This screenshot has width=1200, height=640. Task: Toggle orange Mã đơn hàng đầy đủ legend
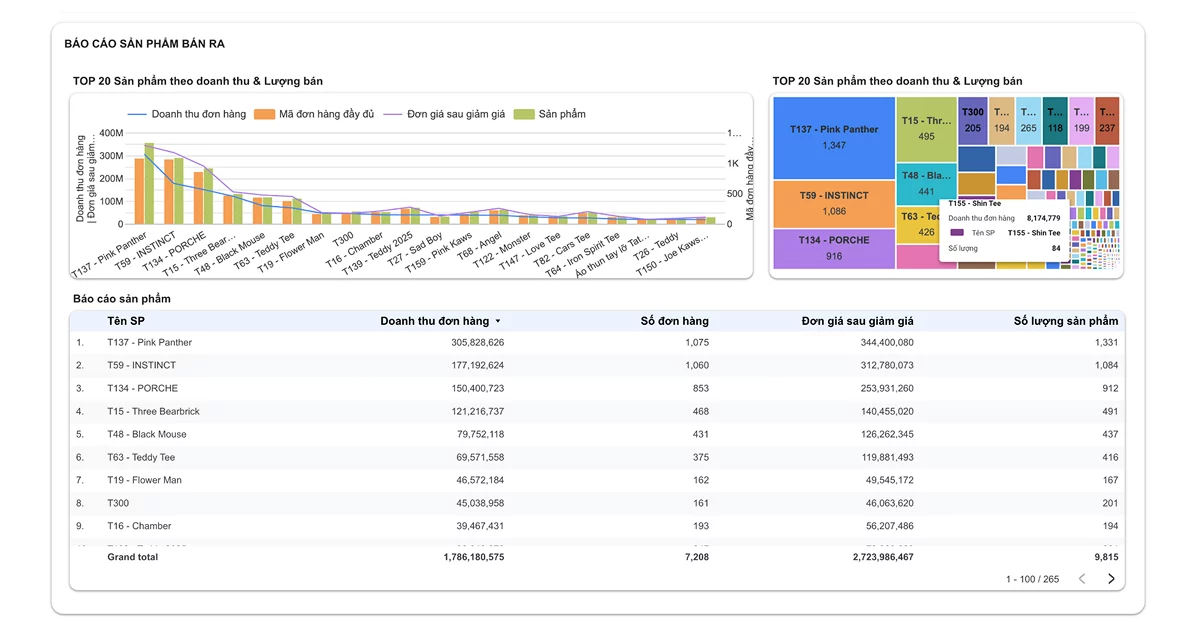click(314, 114)
